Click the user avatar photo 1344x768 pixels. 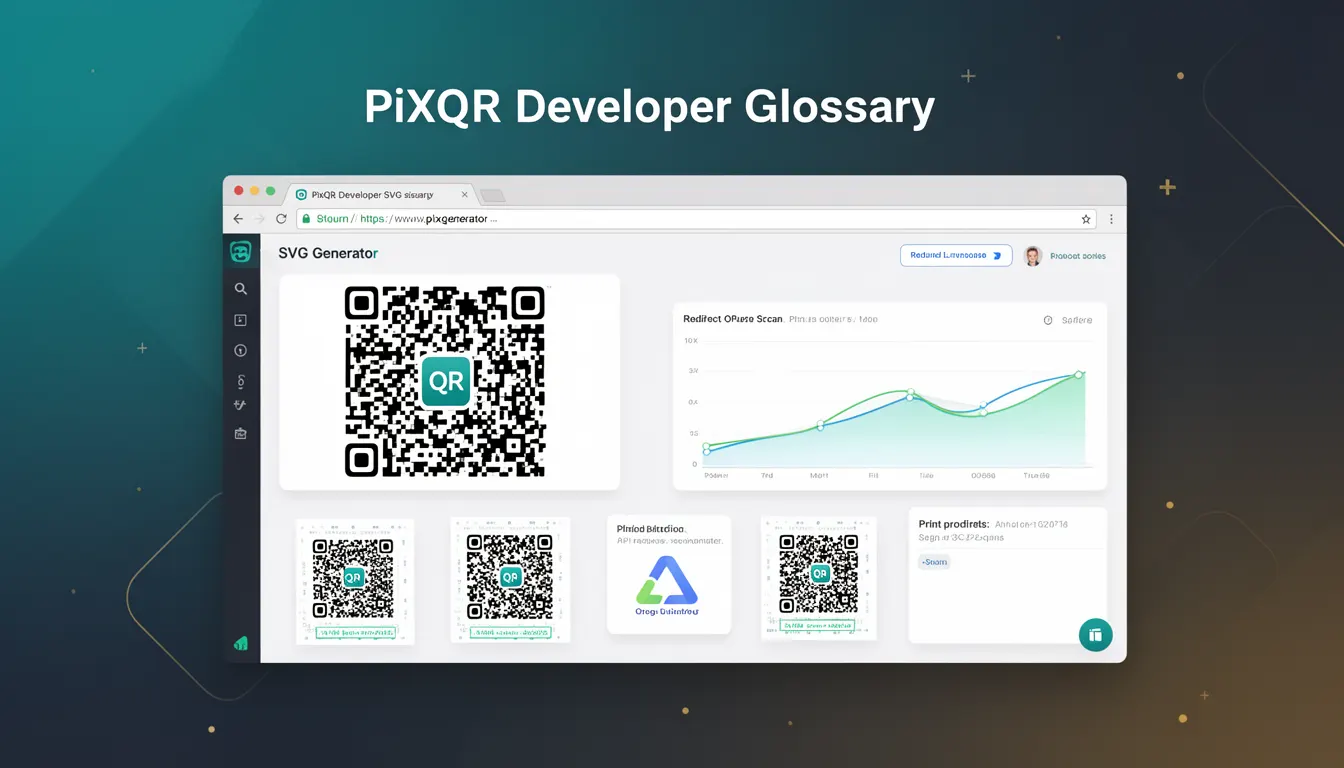click(x=1033, y=256)
